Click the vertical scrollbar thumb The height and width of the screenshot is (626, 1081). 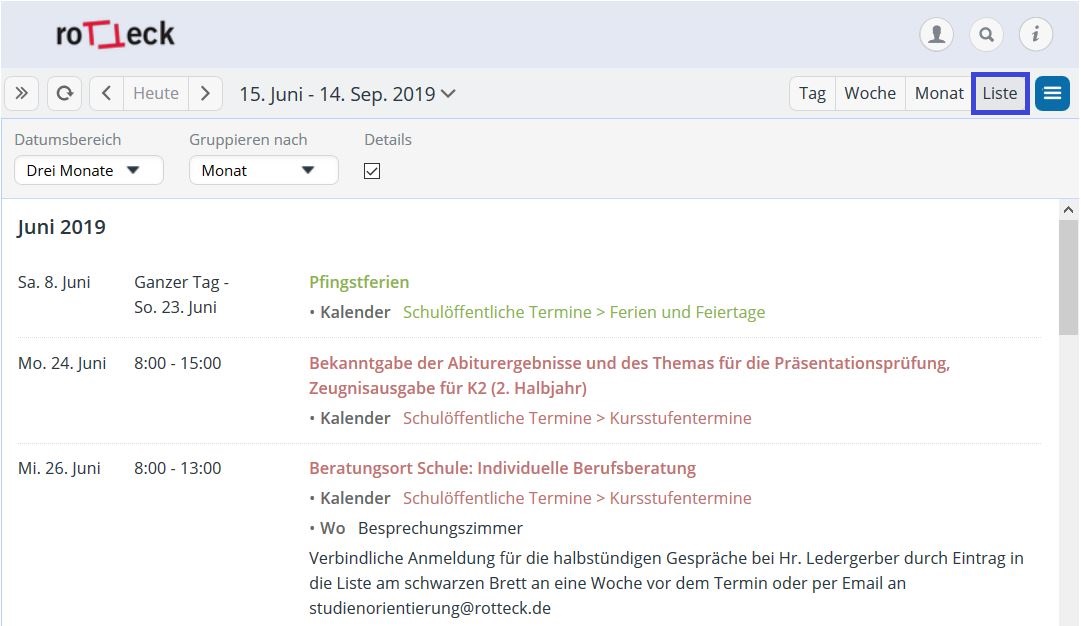coord(1068,277)
